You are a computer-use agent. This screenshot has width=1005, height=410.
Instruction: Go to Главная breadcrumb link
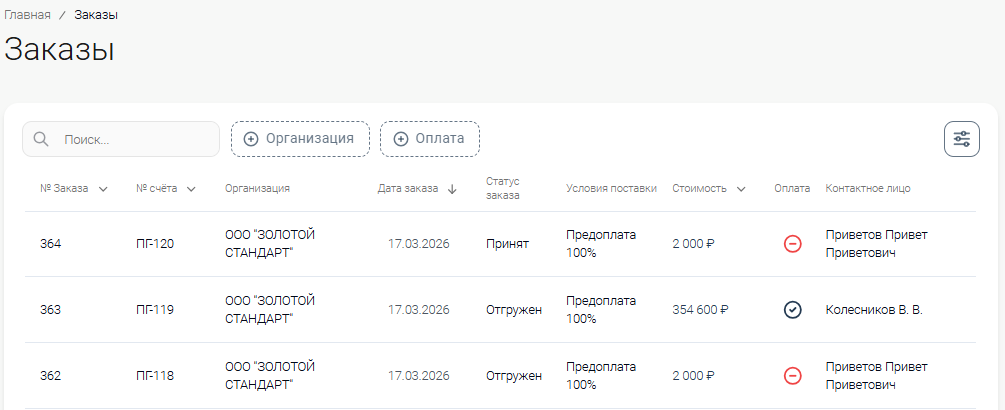[27, 15]
